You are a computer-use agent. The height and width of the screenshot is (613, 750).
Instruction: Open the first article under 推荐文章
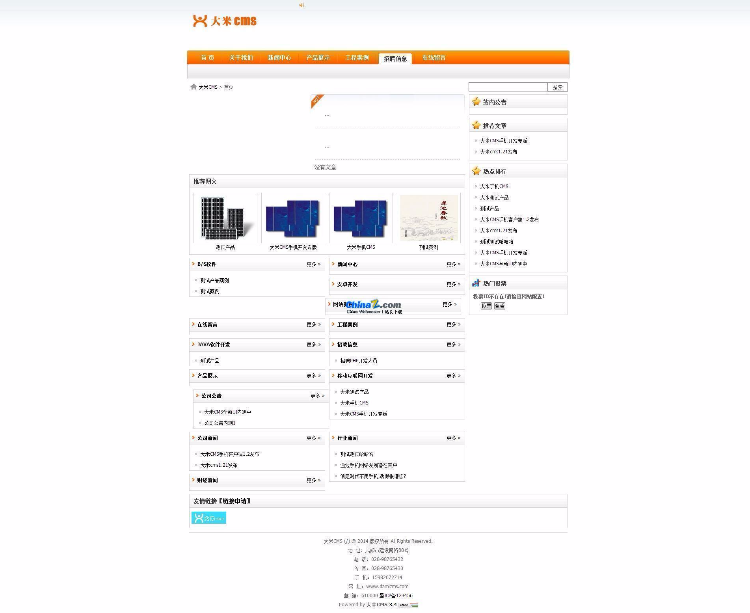[504, 141]
